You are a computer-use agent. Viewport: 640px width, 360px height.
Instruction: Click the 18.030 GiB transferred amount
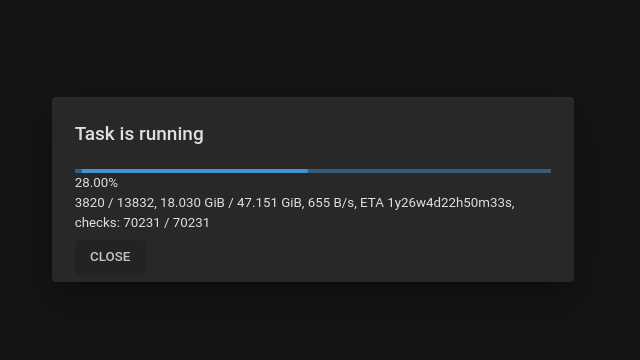[192, 202]
